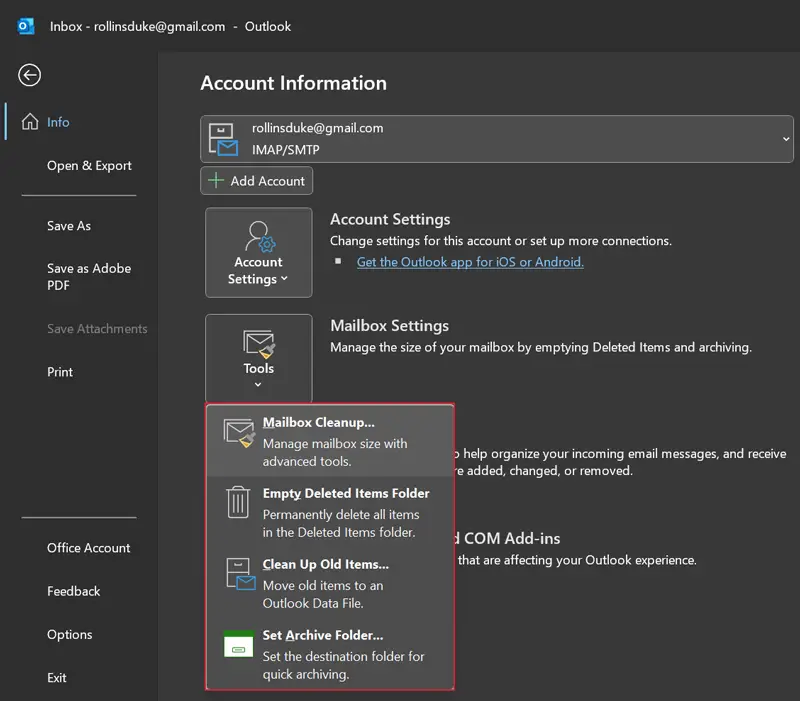The height and width of the screenshot is (701, 800).
Task: Exit Outlook from the sidebar
Action: pyautogui.click(x=57, y=678)
